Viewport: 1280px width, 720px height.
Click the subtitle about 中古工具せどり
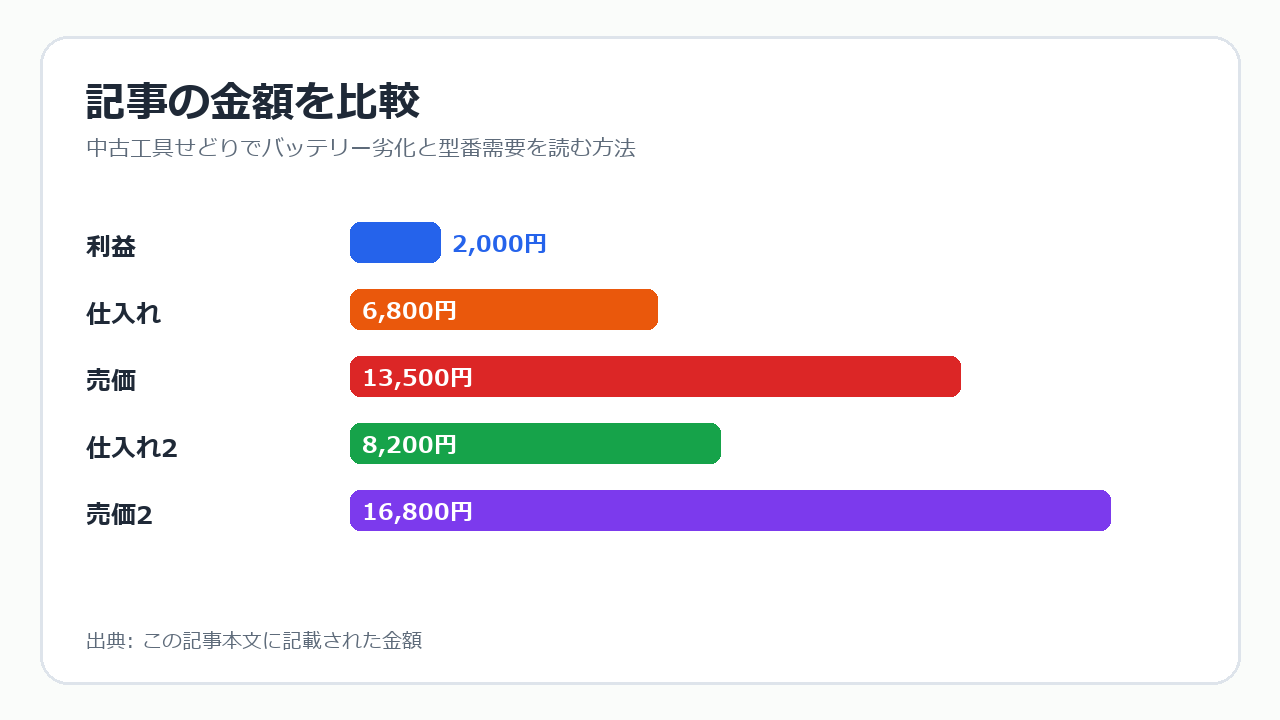tap(361, 148)
